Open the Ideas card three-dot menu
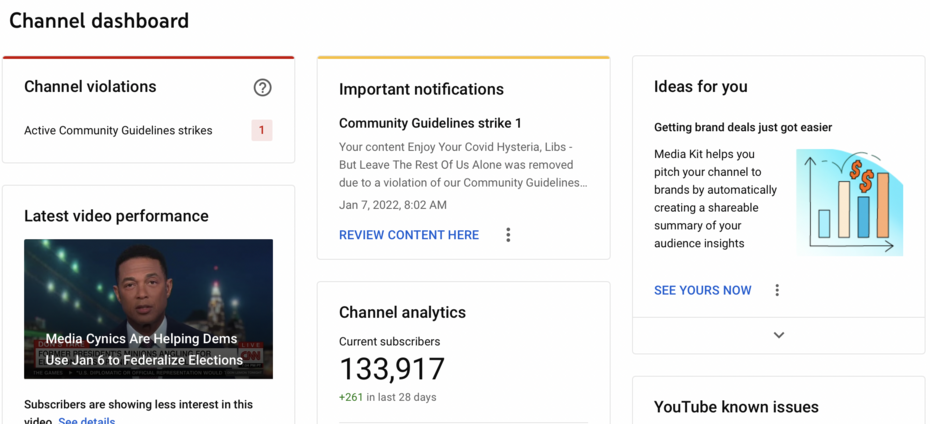This screenshot has height=424, width=930. click(x=777, y=290)
